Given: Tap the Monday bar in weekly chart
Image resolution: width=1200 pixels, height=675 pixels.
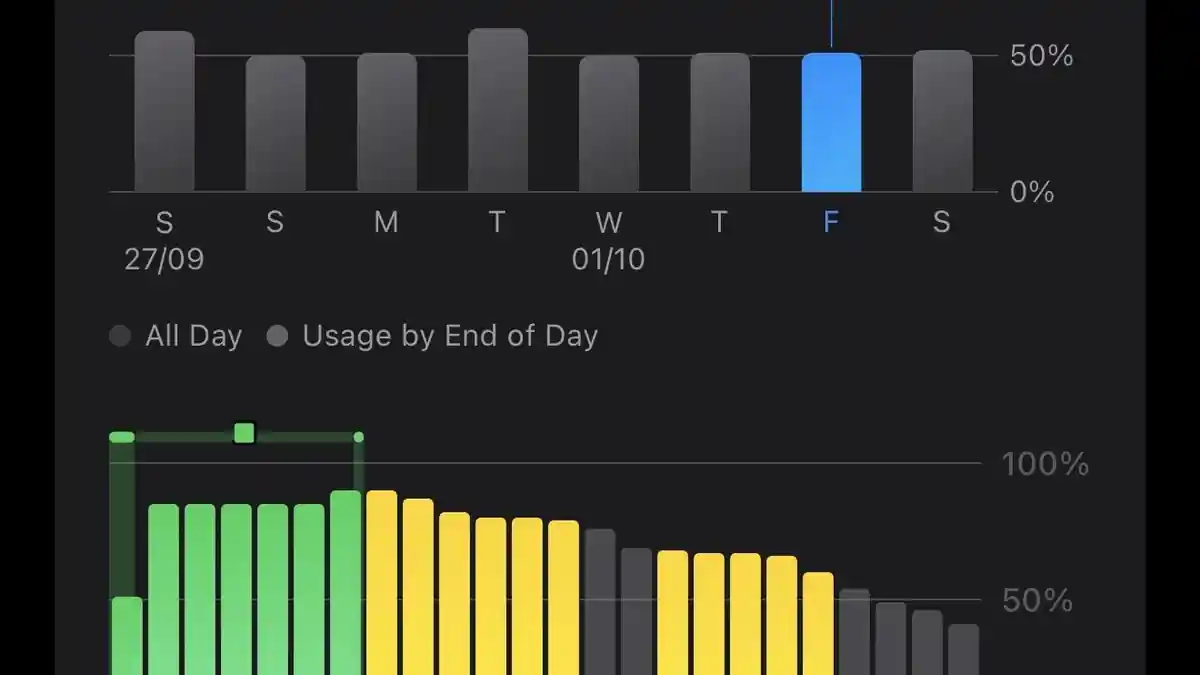Looking at the screenshot, I should pos(387,122).
